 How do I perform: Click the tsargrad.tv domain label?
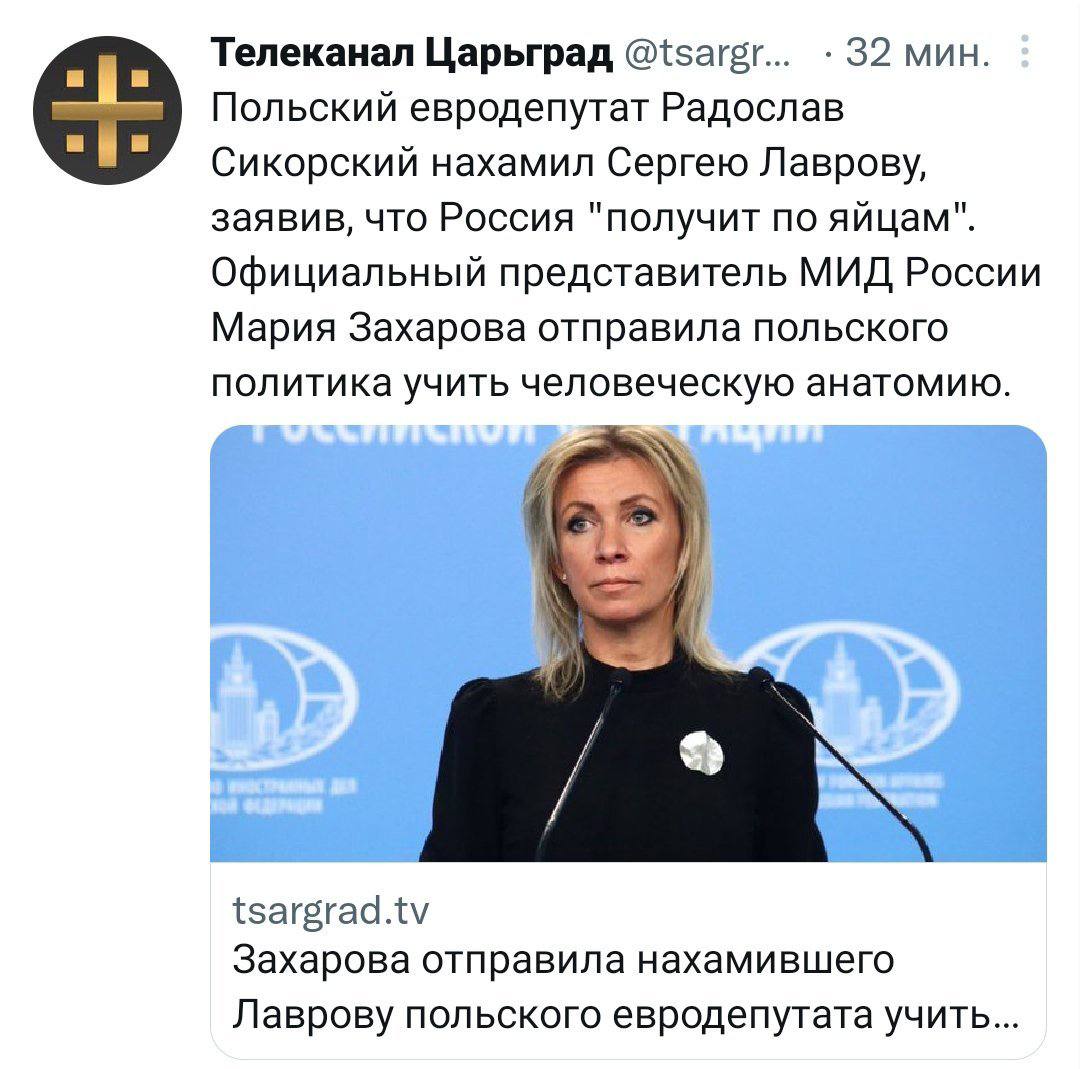click(x=331, y=910)
